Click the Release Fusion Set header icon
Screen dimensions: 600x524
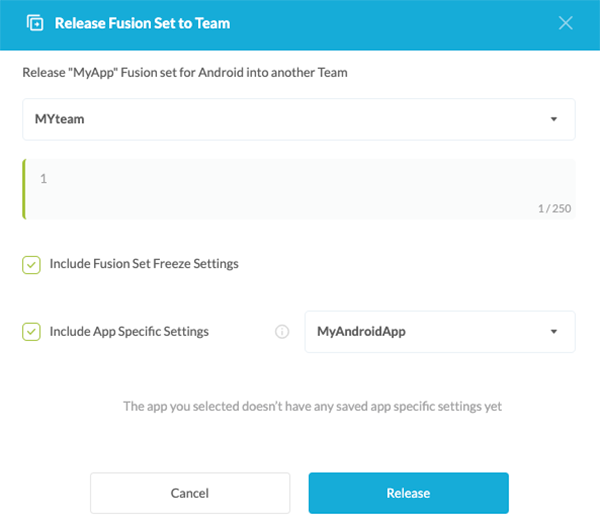coord(36,23)
